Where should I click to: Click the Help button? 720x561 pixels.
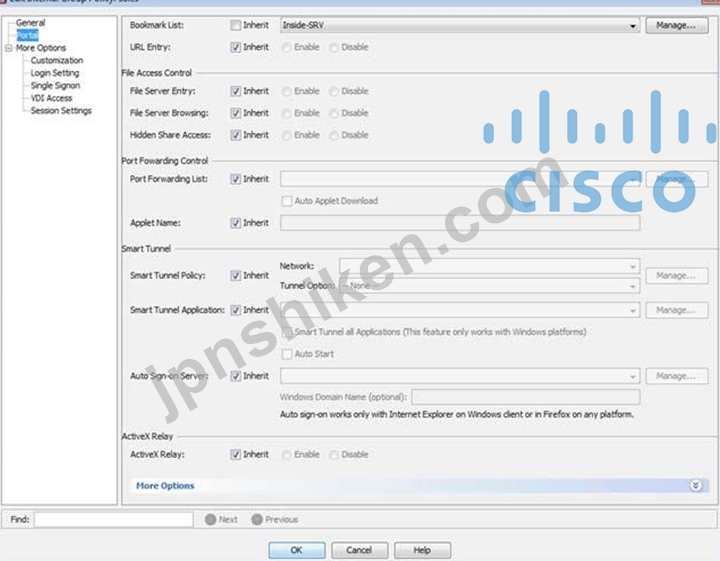422,550
